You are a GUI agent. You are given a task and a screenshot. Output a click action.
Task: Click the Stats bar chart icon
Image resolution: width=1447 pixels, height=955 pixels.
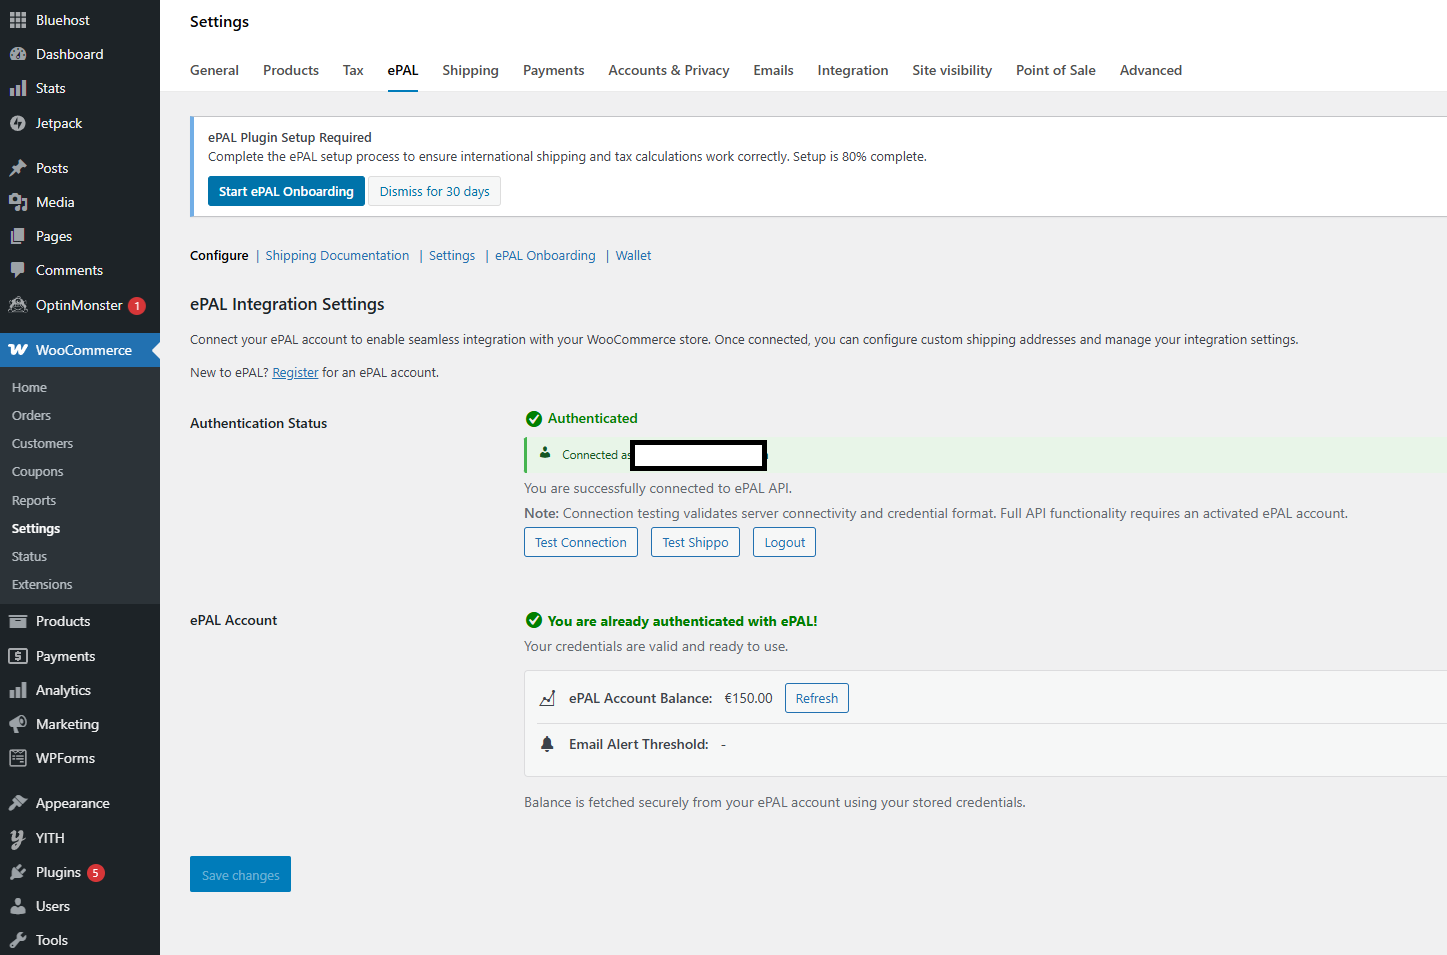point(18,88)
